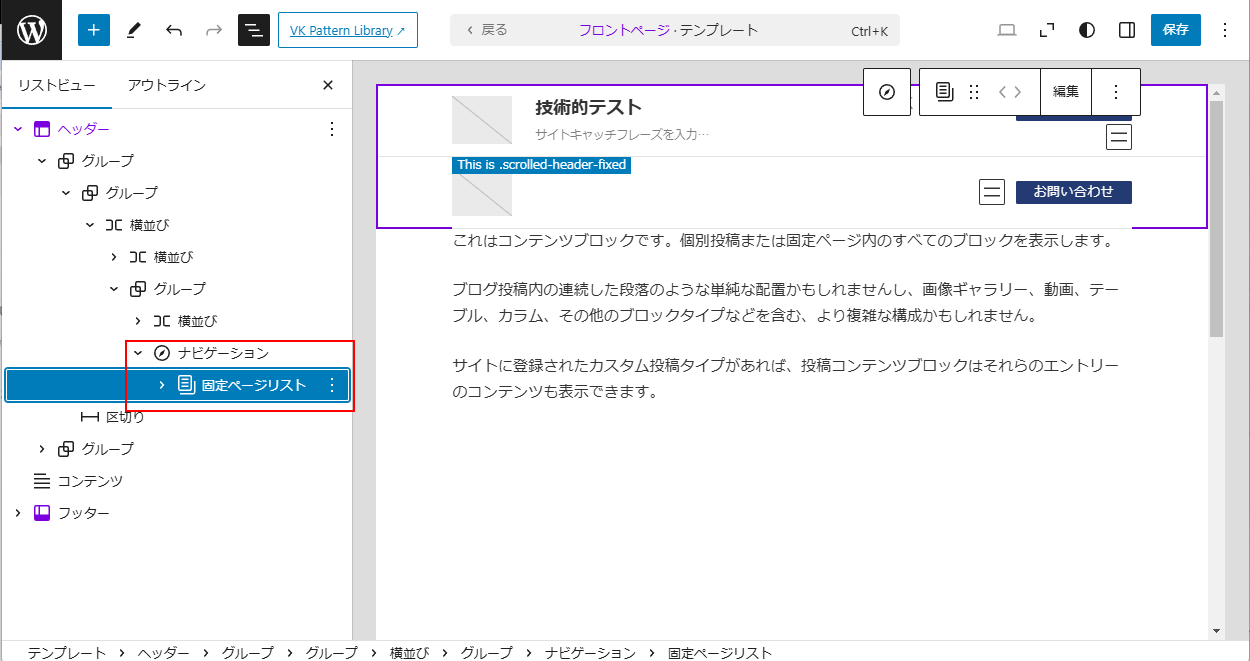Toggle the style book half-circle icon

click(1087, 30)
